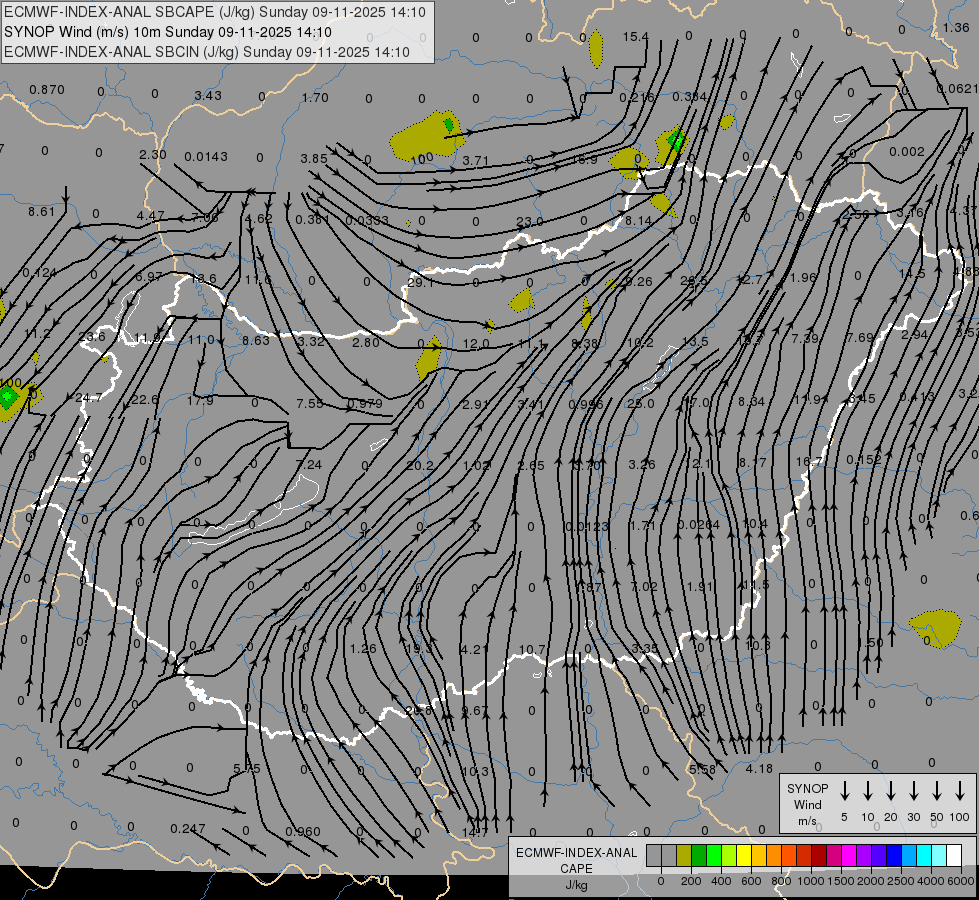Click the map value '25.0'

pos(641,404)
